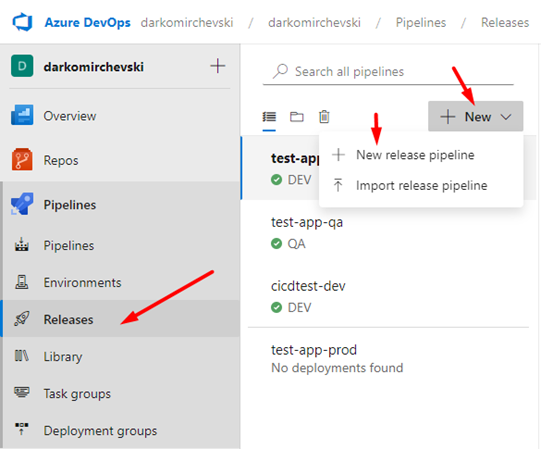
Task: Click the New button
Action: 476,116
